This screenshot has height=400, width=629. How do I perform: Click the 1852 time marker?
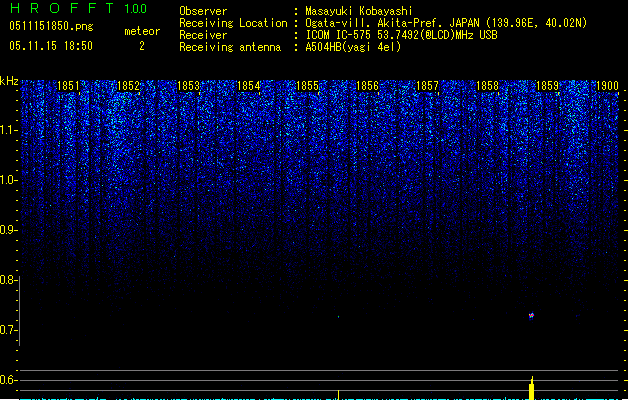[128, 86]
